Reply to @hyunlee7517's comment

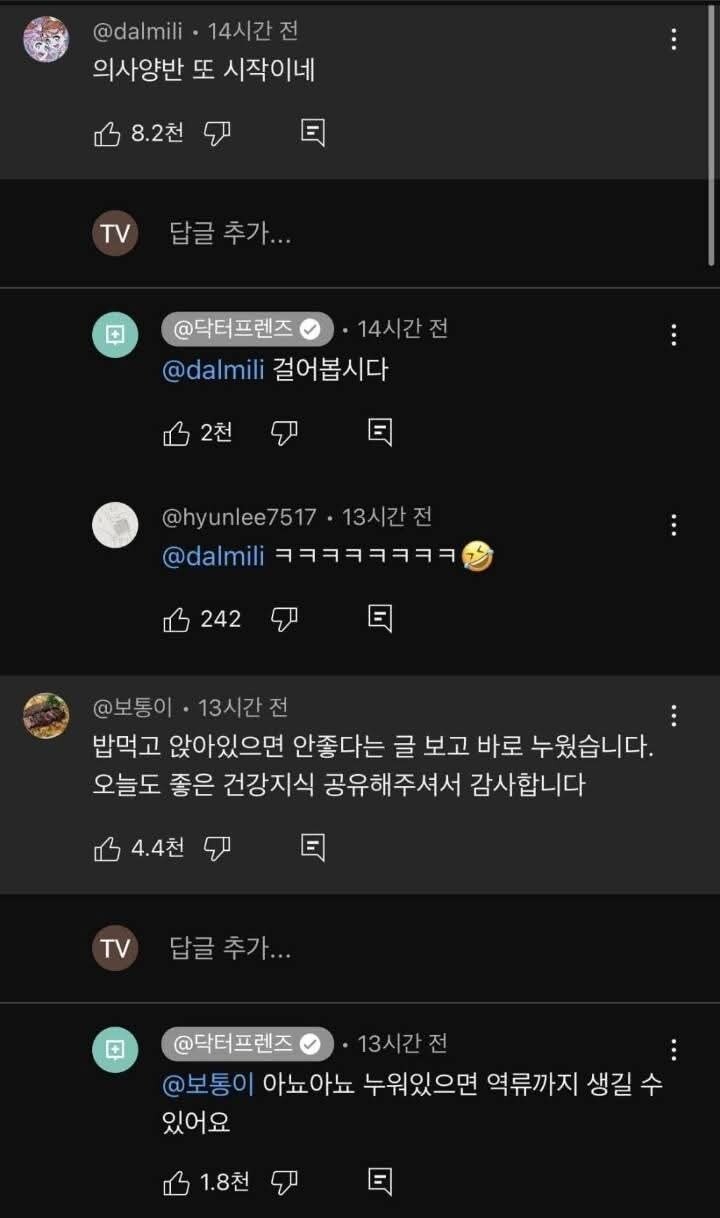tap(380, 619)
